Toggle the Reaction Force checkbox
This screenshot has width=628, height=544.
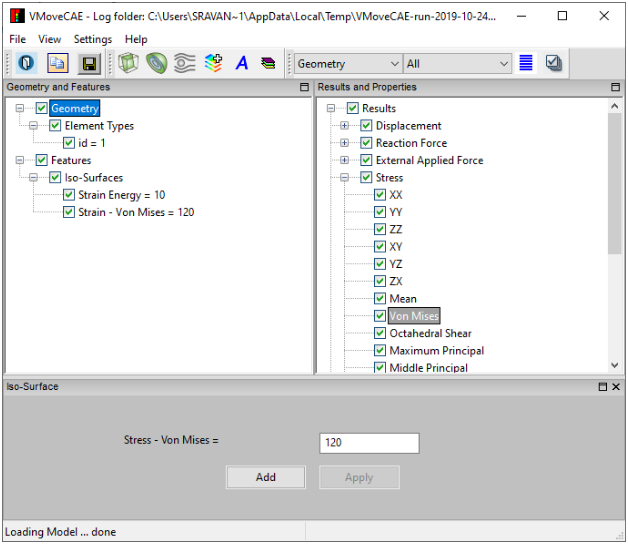point(366,143)
